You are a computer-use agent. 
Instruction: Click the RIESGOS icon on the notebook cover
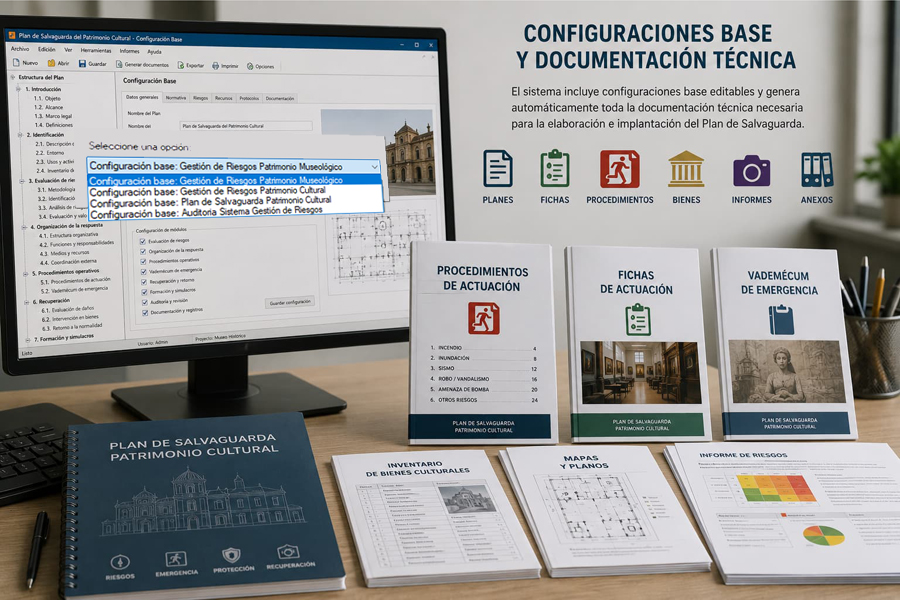click(120, 562)
